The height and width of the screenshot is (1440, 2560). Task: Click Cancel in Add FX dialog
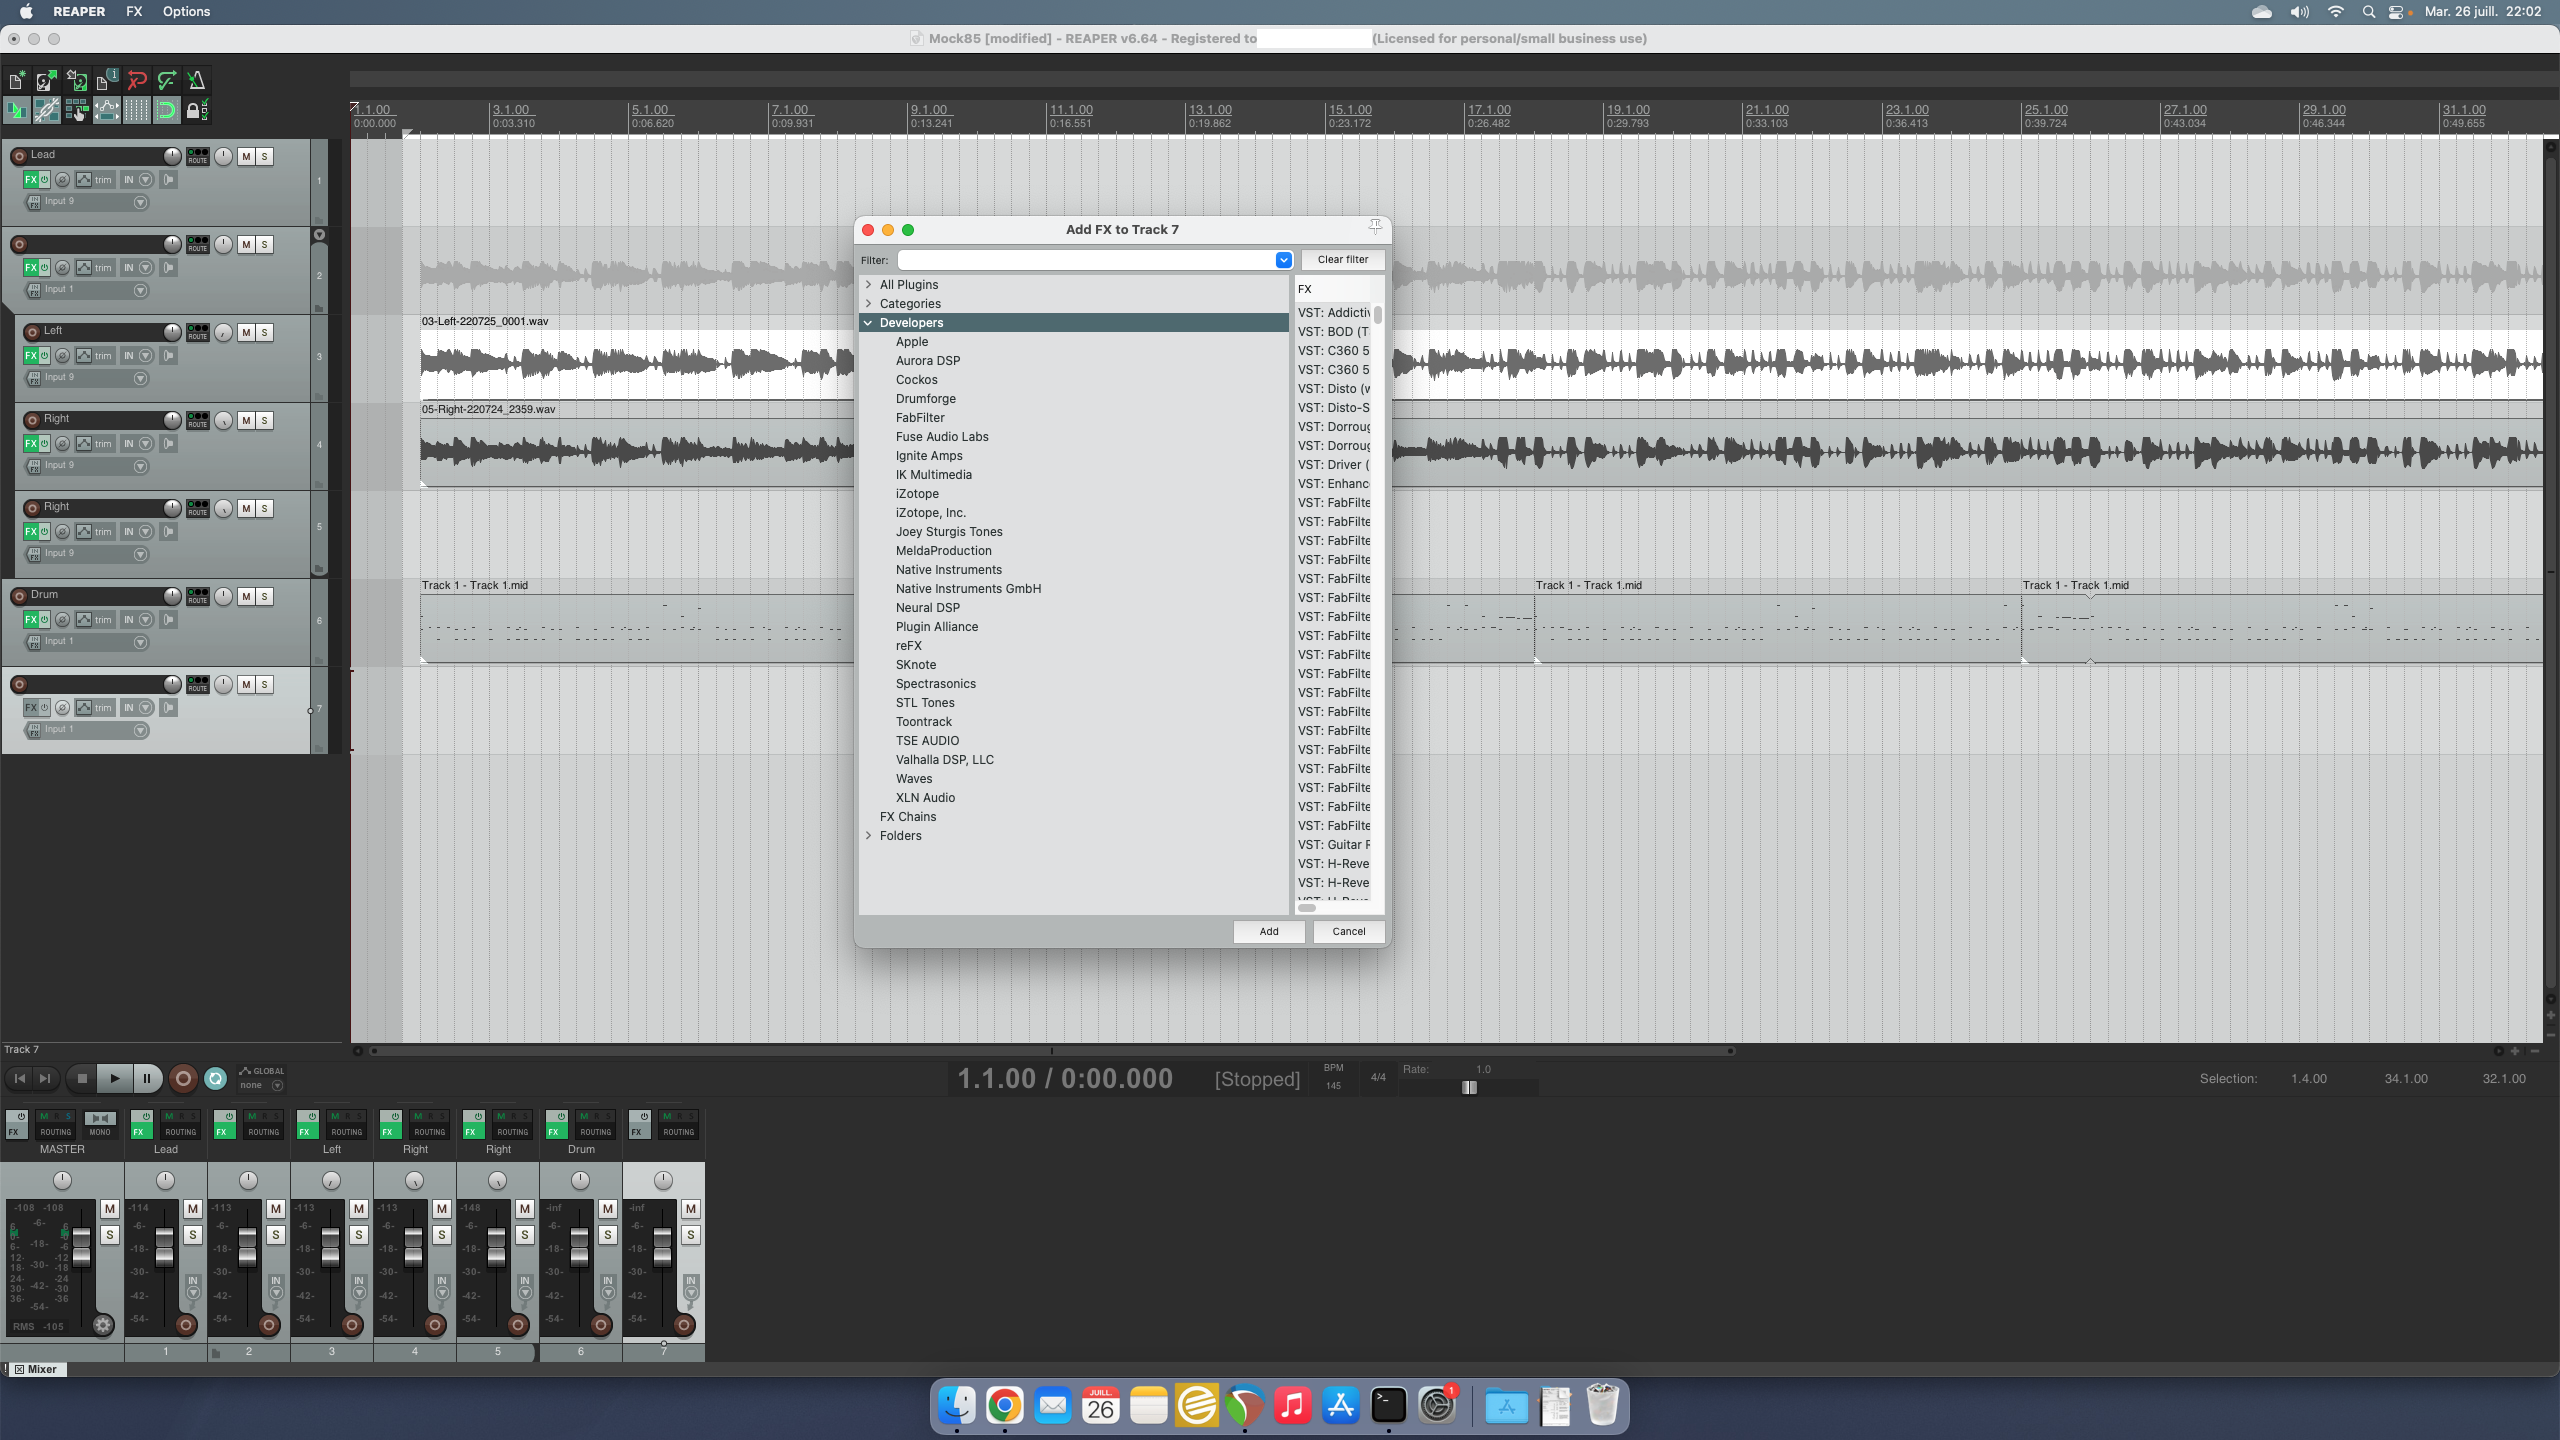[x=1348, y=932]
